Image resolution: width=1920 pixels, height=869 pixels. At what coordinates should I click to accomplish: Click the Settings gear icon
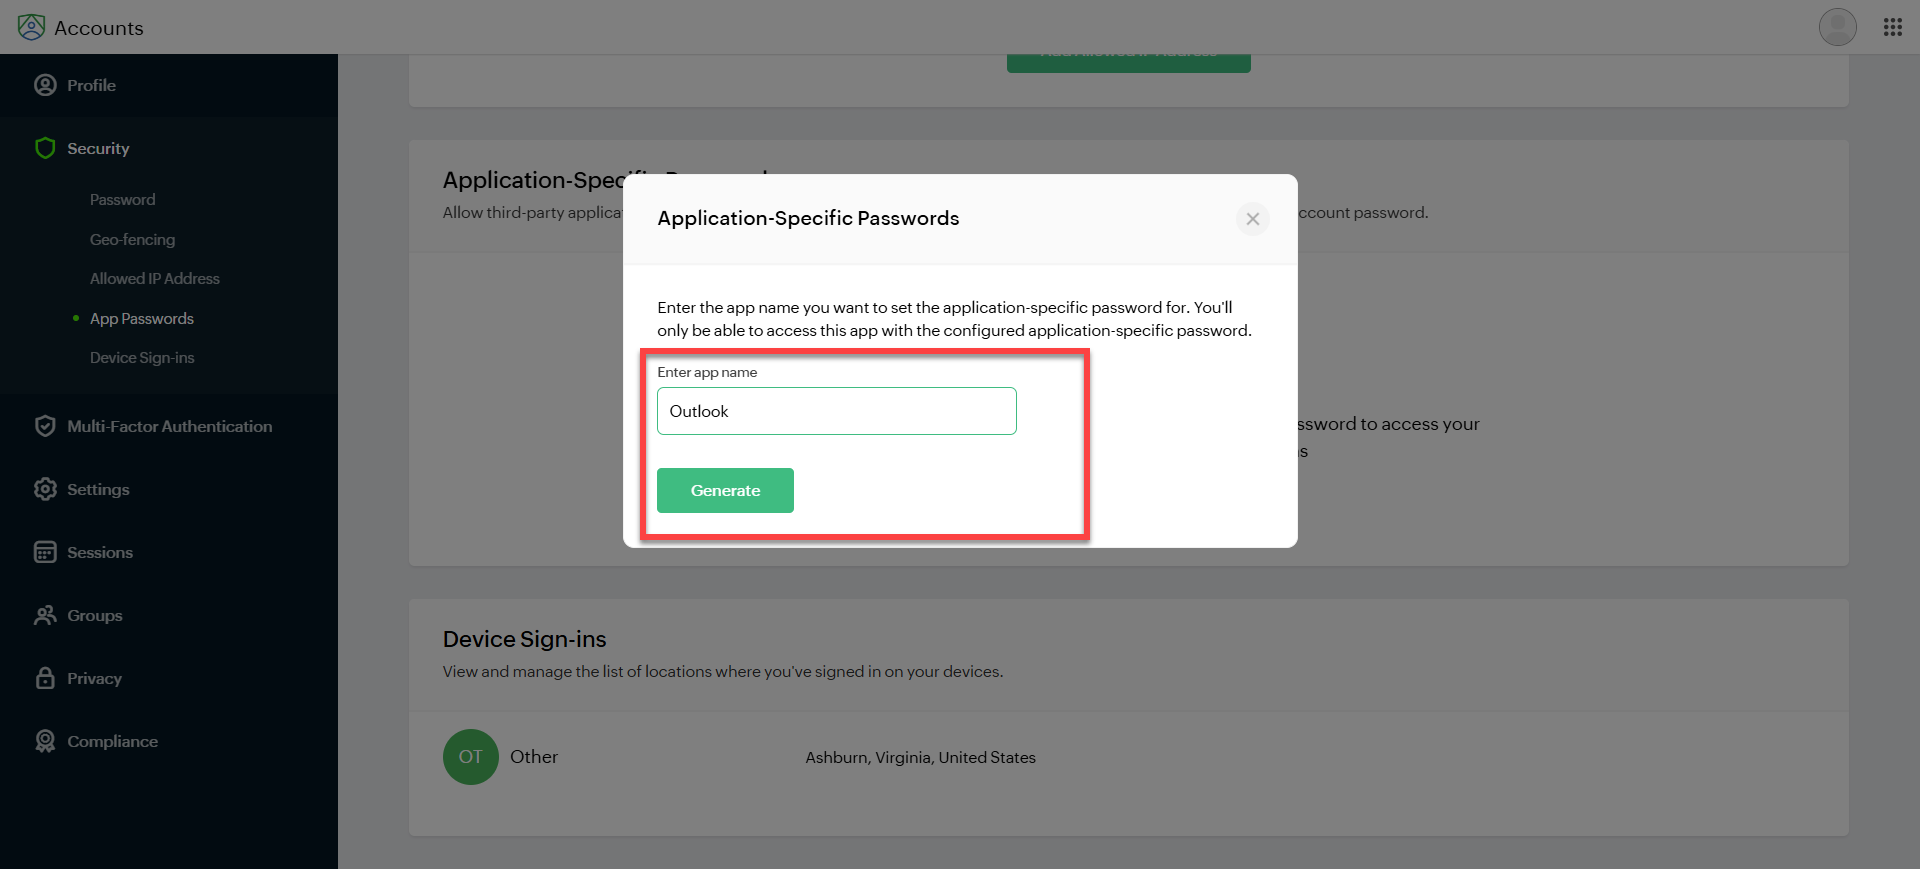click(45, 489)
